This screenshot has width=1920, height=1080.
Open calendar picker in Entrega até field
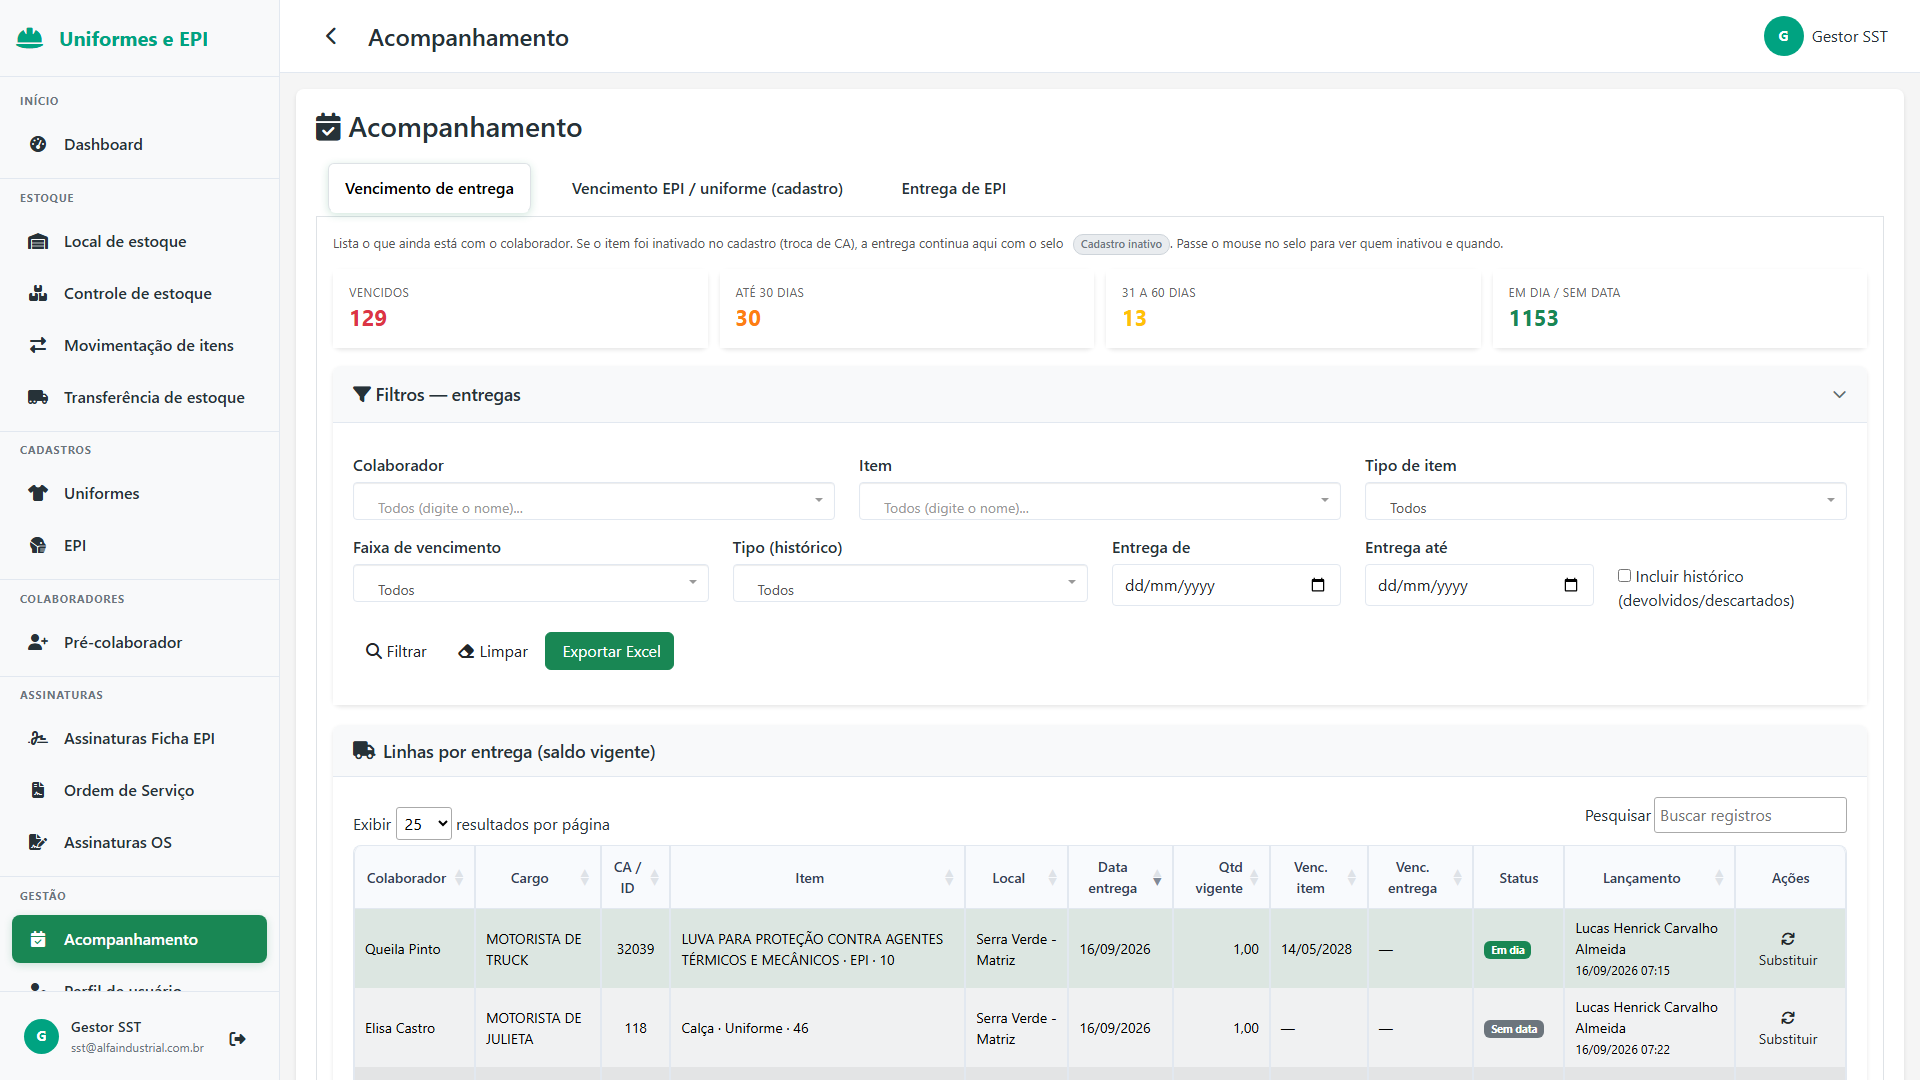(1571, 585)
